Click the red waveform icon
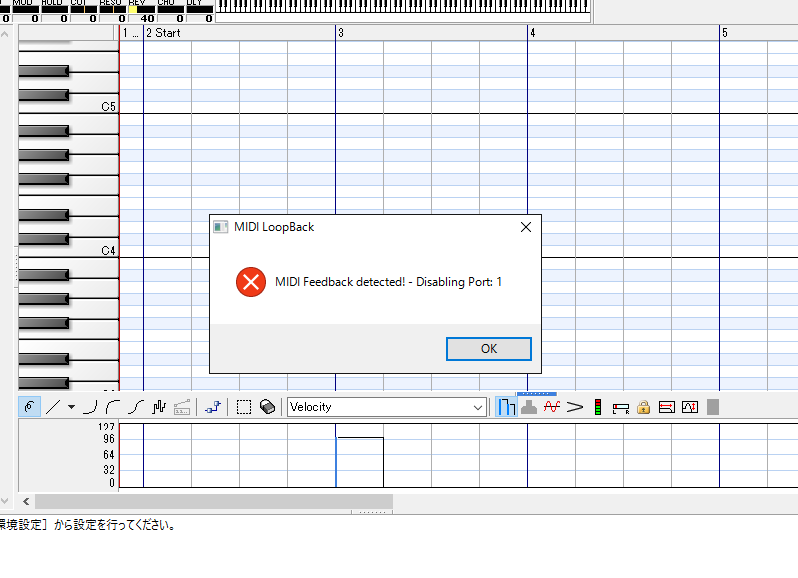The image size is (798, 578). pyautogui.click(x=552, y=407)
